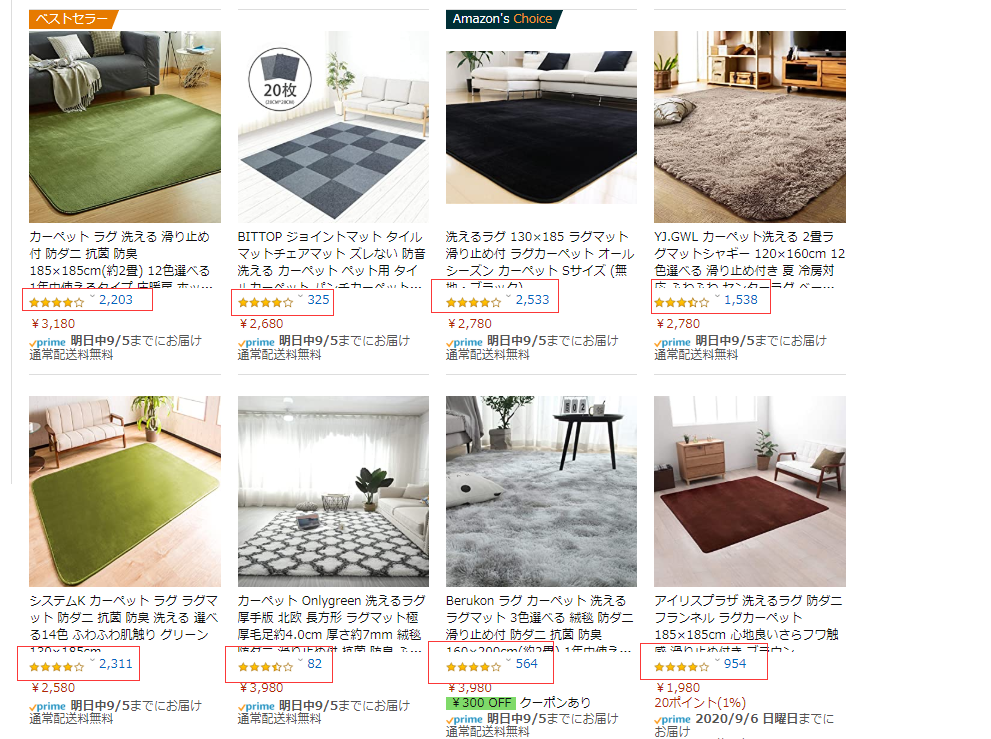The width and height of the screenshot is (991, 739).
Task: Click the ¥1,980 price of アイリスプラザ rug
Action: [x=678, y=688]
